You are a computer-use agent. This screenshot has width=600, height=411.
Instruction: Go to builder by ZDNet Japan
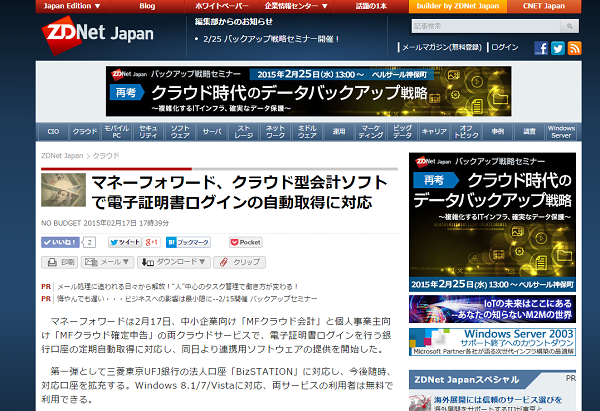(x=458, y=6)
